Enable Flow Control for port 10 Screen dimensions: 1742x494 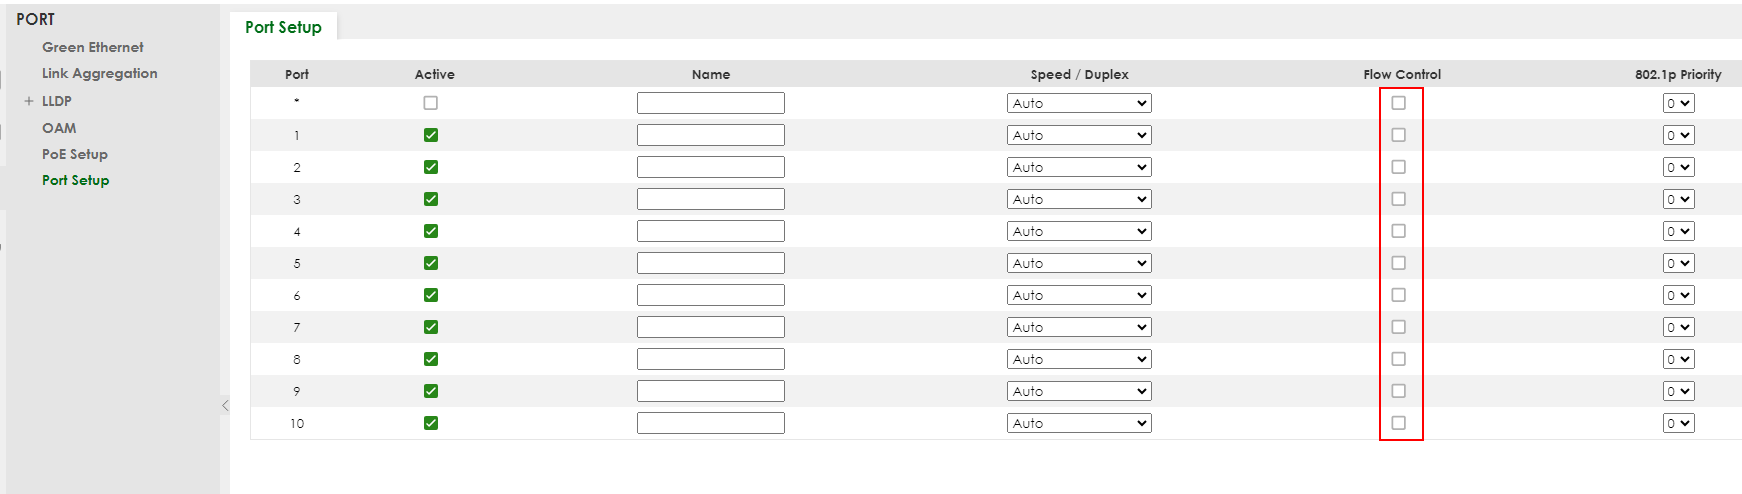point(1399,423)
